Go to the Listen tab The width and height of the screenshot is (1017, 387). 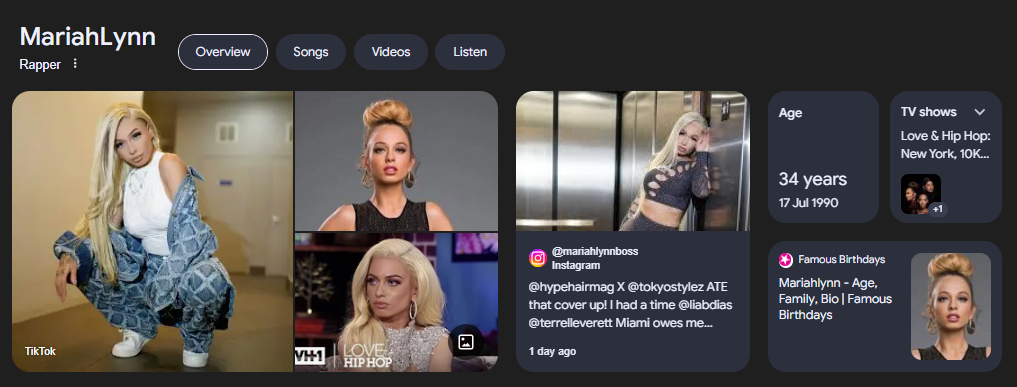tap(470, 52)
